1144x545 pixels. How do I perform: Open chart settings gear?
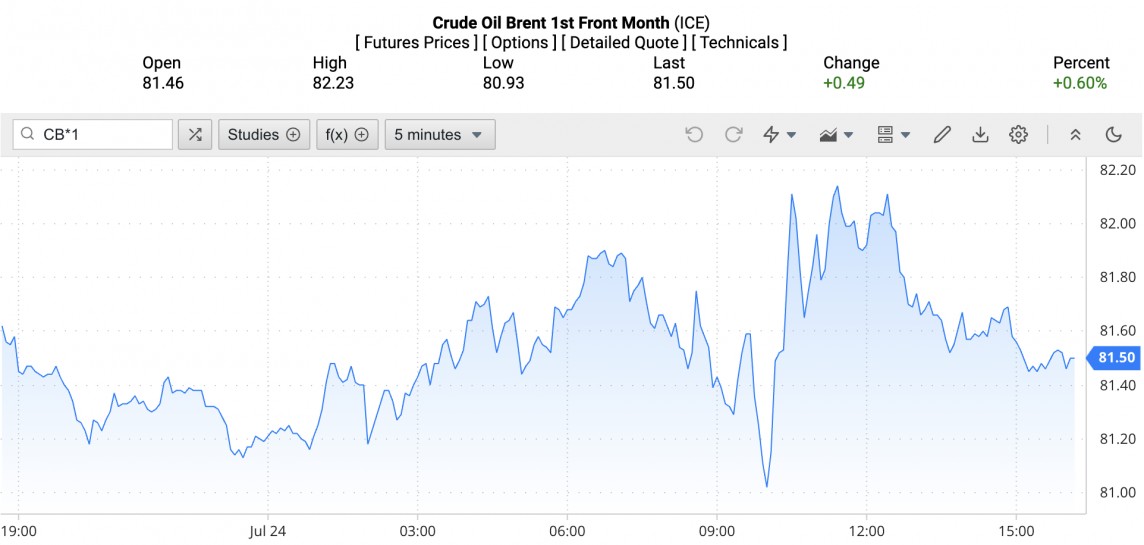coord(1018,135)
